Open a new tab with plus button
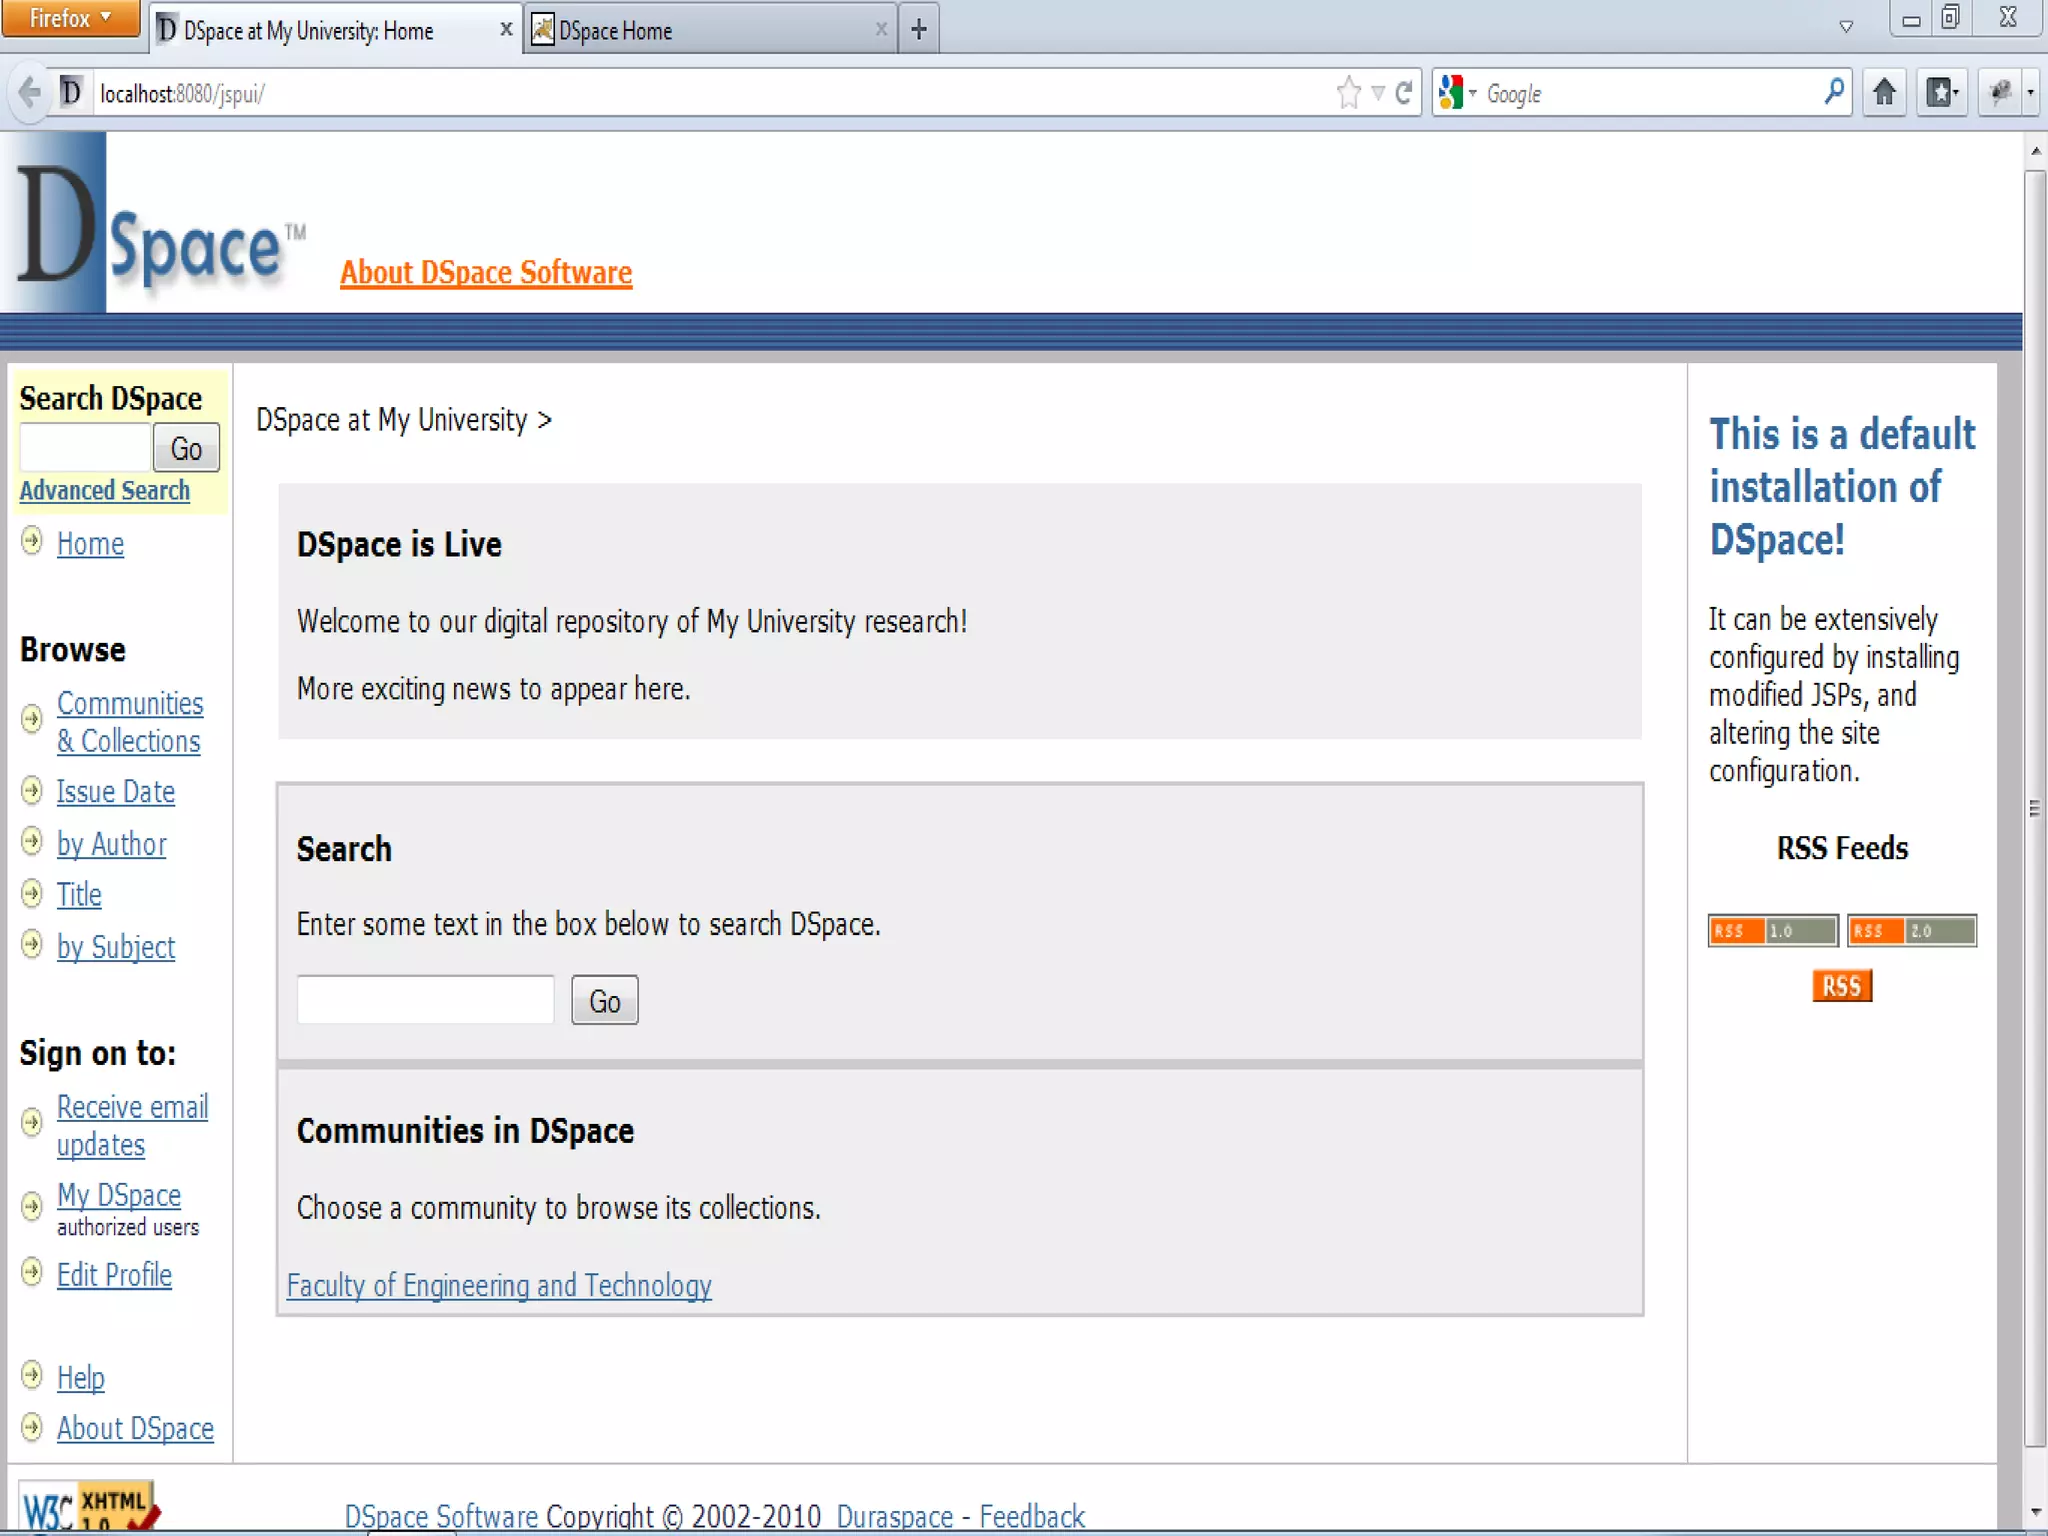The width and height of the screenshot is (2048, 1536). click(x=919, y=30)
